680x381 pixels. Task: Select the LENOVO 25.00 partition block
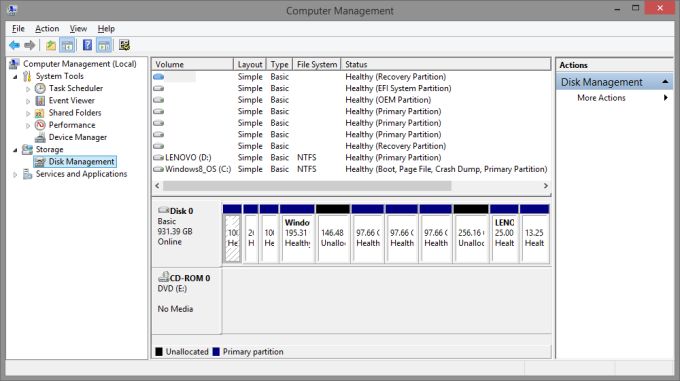pos(504,234)
